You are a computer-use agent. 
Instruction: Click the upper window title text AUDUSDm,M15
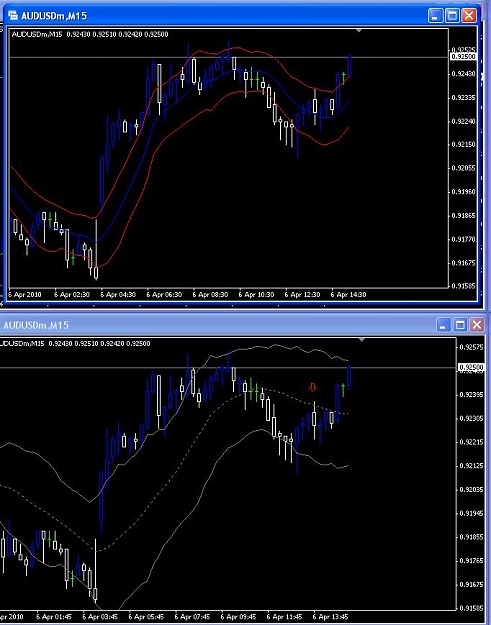pyautogui.click(x=54, y=16)
